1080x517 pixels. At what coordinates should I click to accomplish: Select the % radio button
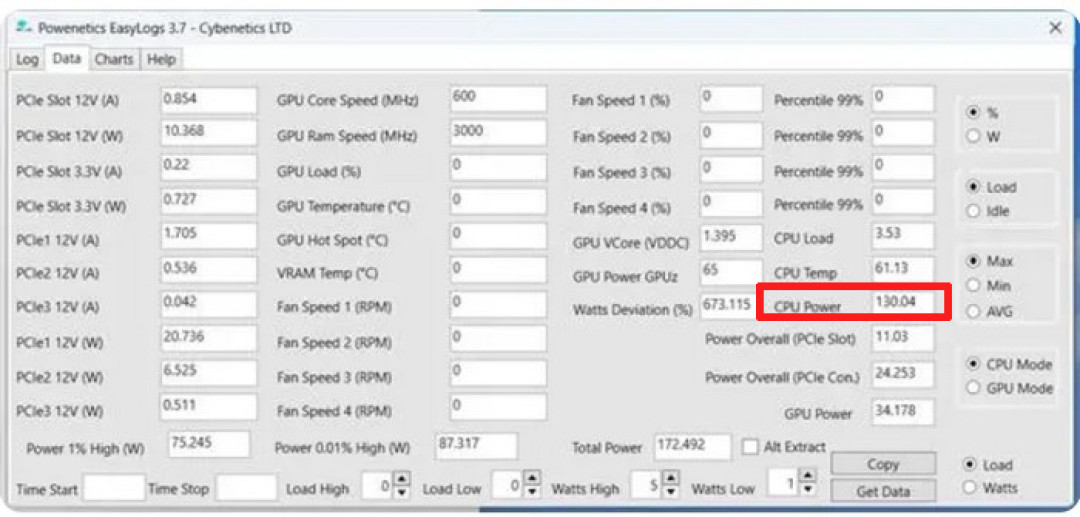click(x=973, y=112)
